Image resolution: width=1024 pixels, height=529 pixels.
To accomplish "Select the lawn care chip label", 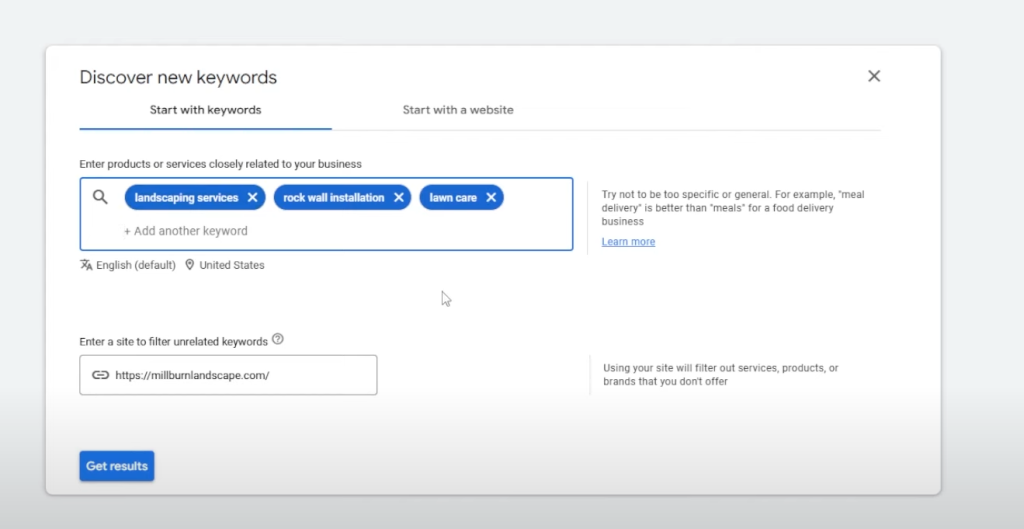I will pos(453,198).
